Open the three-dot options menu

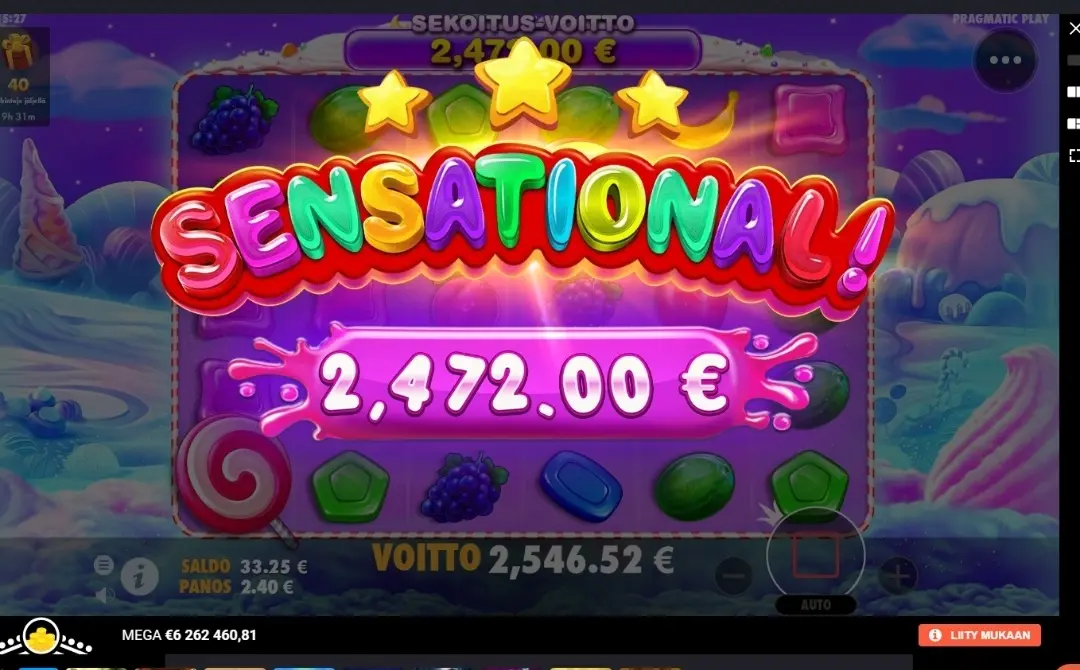click(1005, 60)
